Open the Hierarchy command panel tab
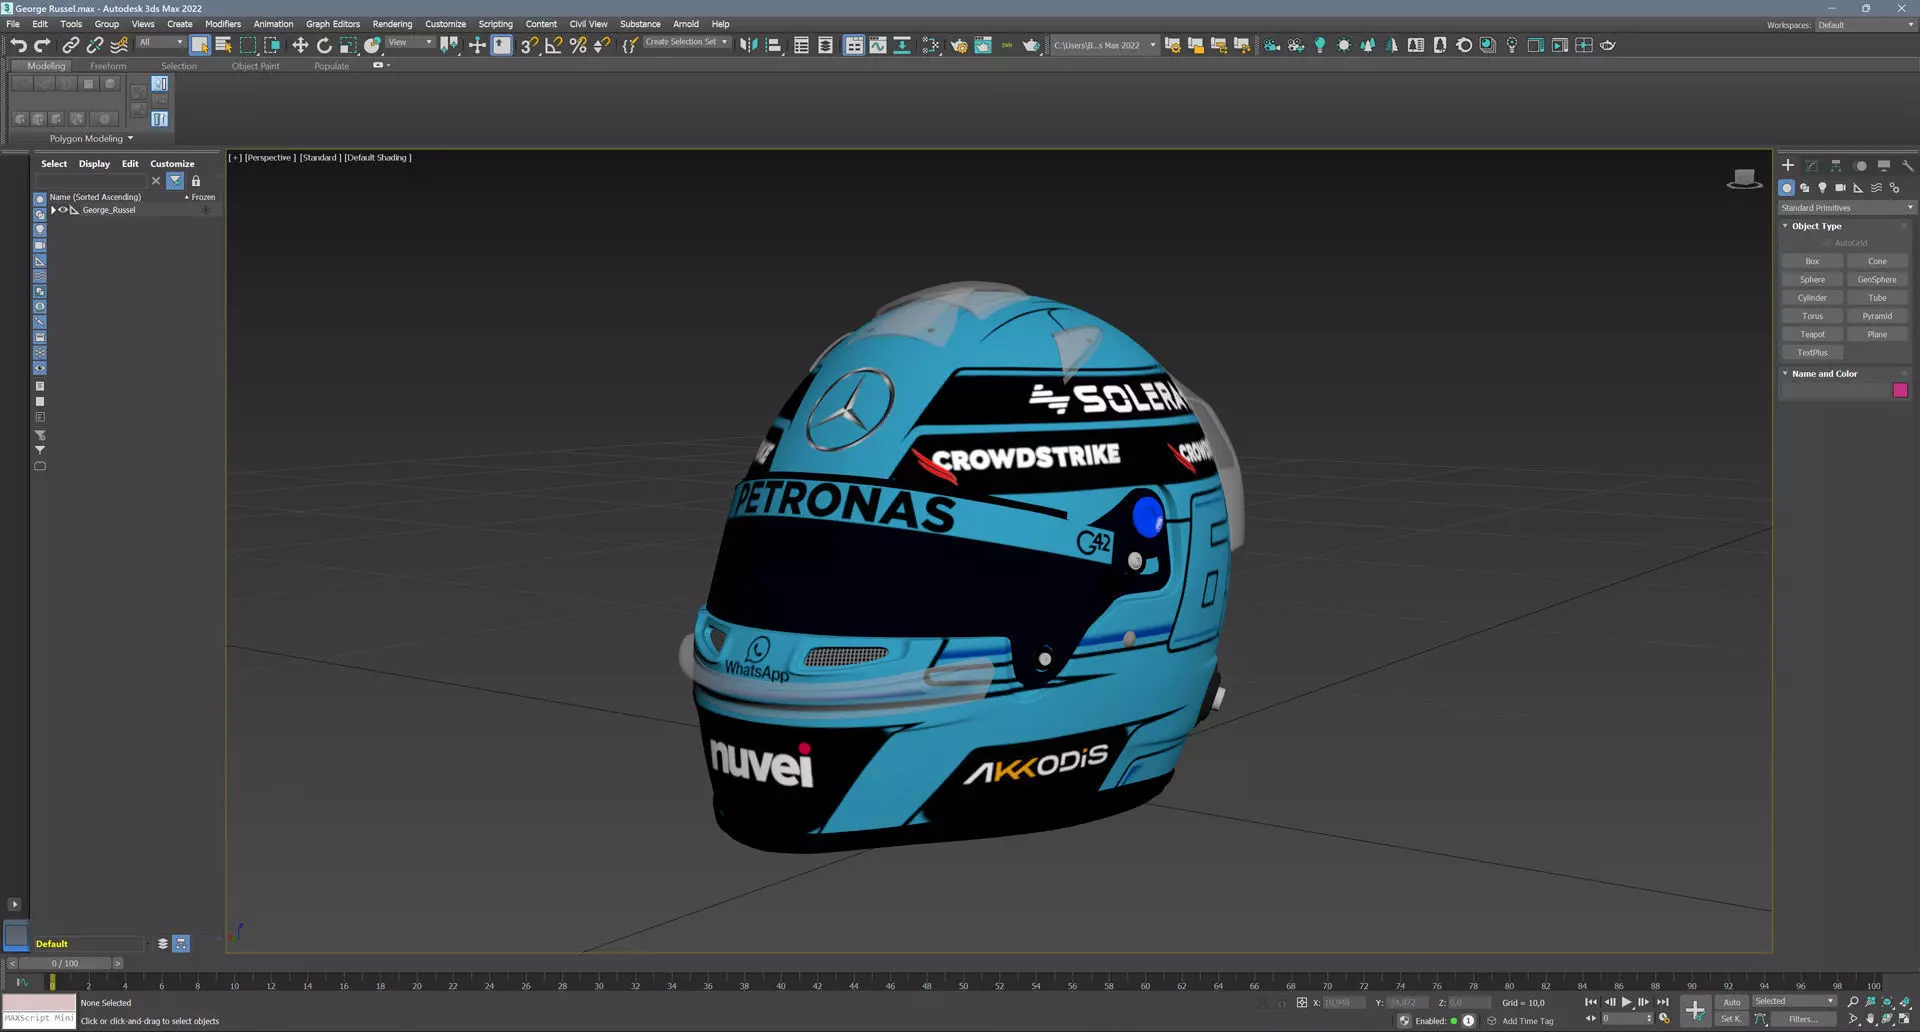Viewport: 1920px width, 1032px height. (1836, 165)
